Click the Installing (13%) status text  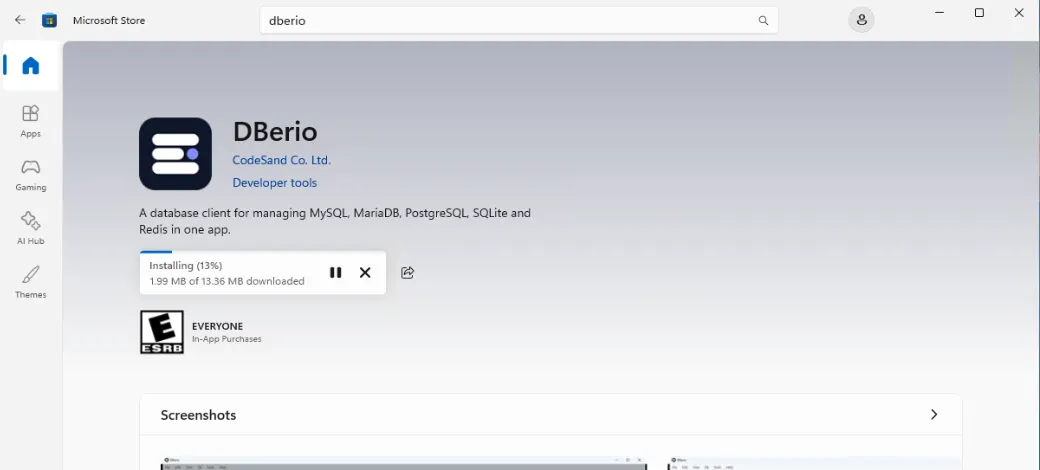[x=186, y=266]
